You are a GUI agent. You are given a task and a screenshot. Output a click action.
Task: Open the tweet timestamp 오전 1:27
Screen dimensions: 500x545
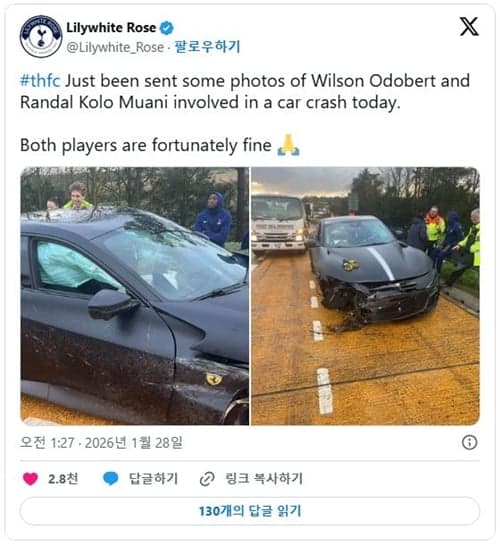point(101,442)
